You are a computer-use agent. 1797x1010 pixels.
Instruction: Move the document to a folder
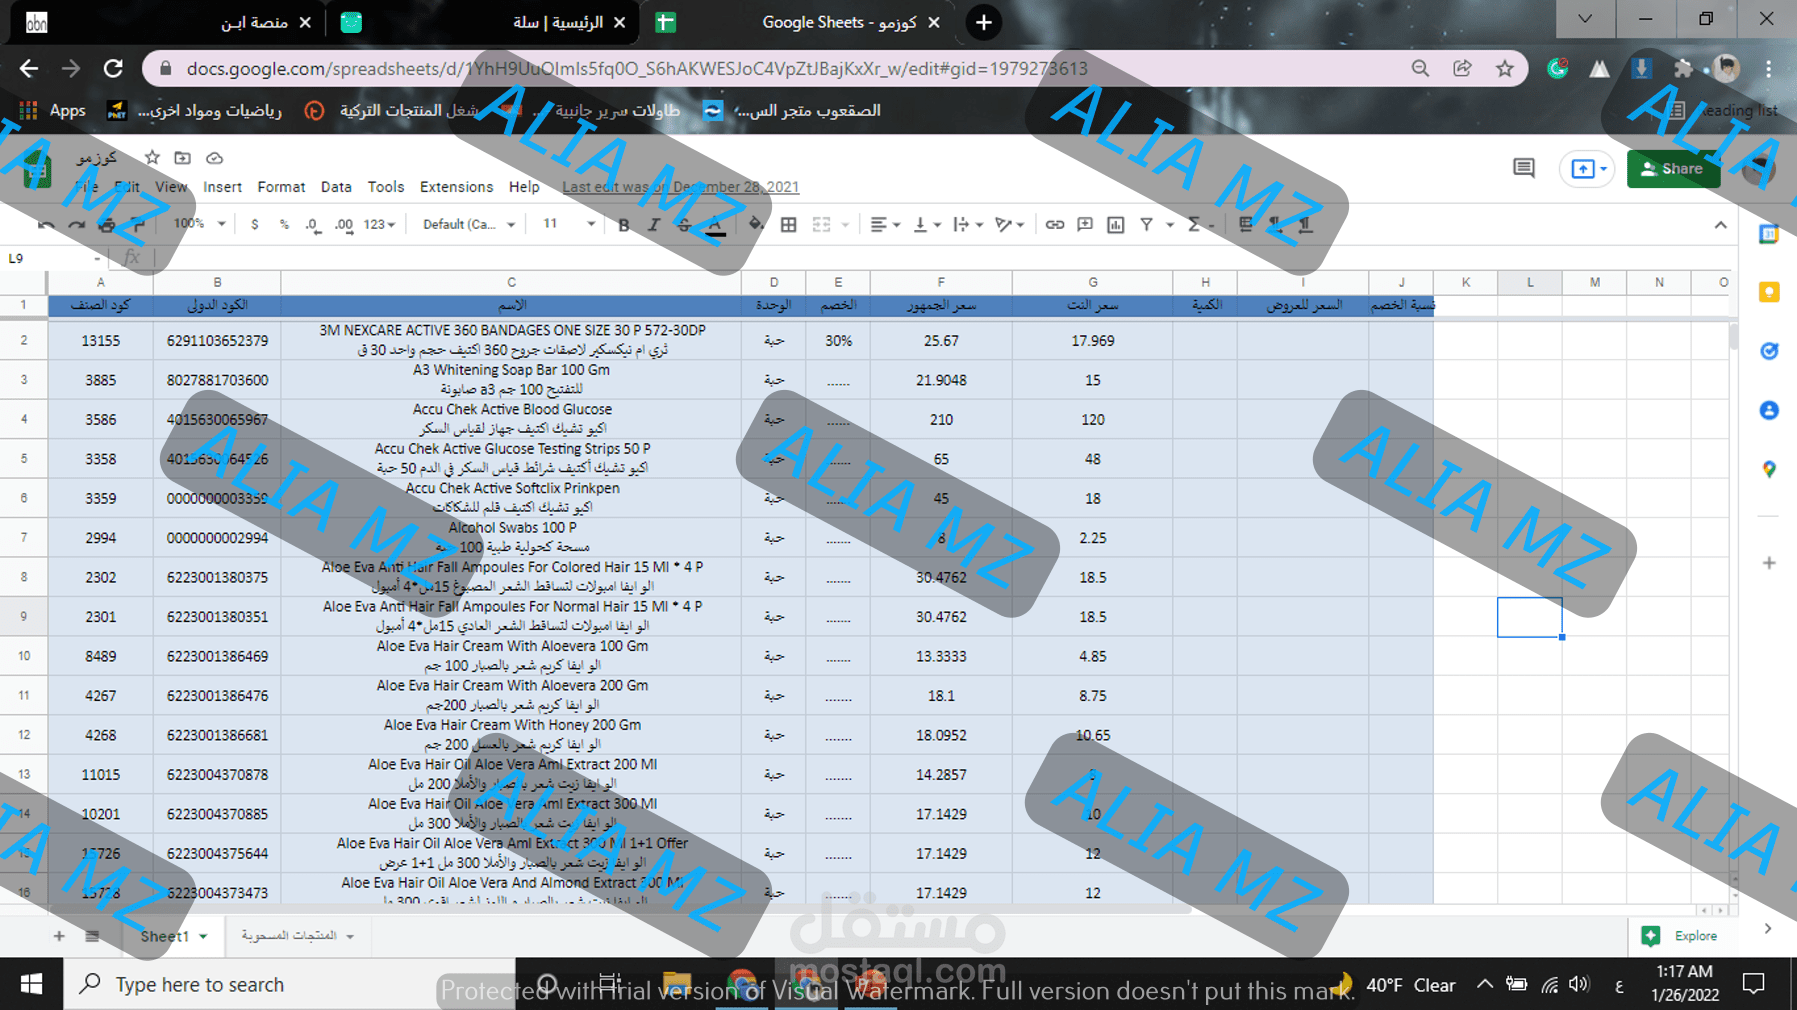pyautogui.click(x=182, y=158)
